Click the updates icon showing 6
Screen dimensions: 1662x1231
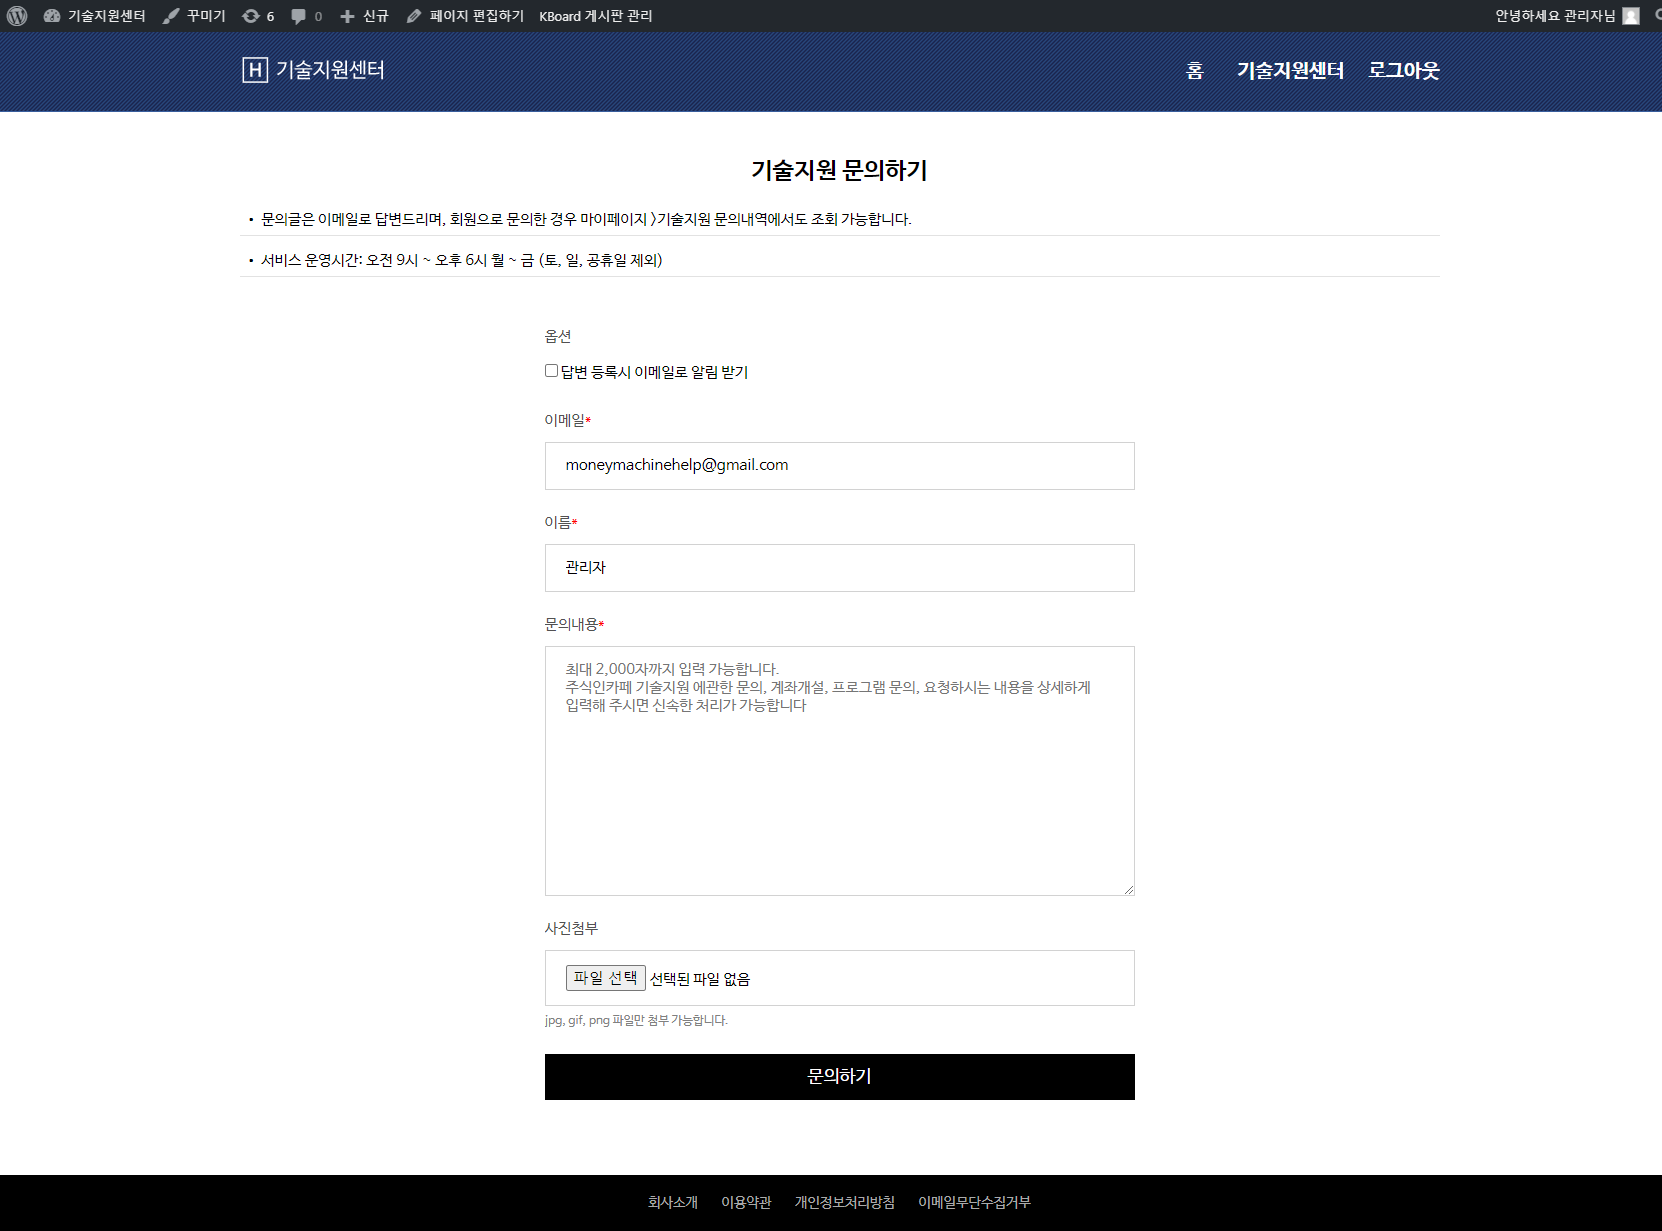pos(251,16)
